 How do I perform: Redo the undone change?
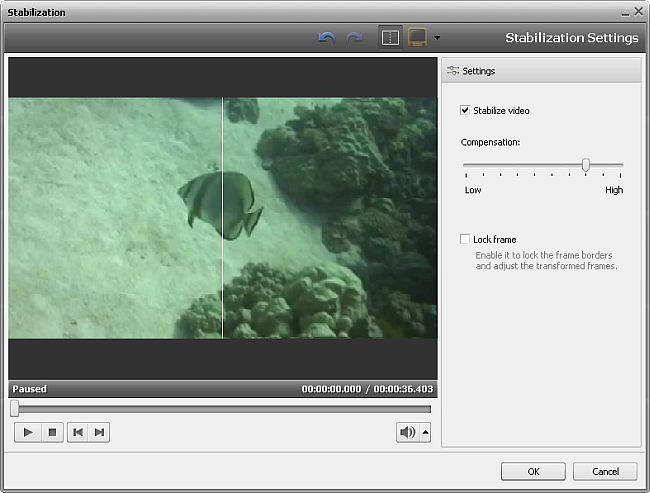coord(354,38)
